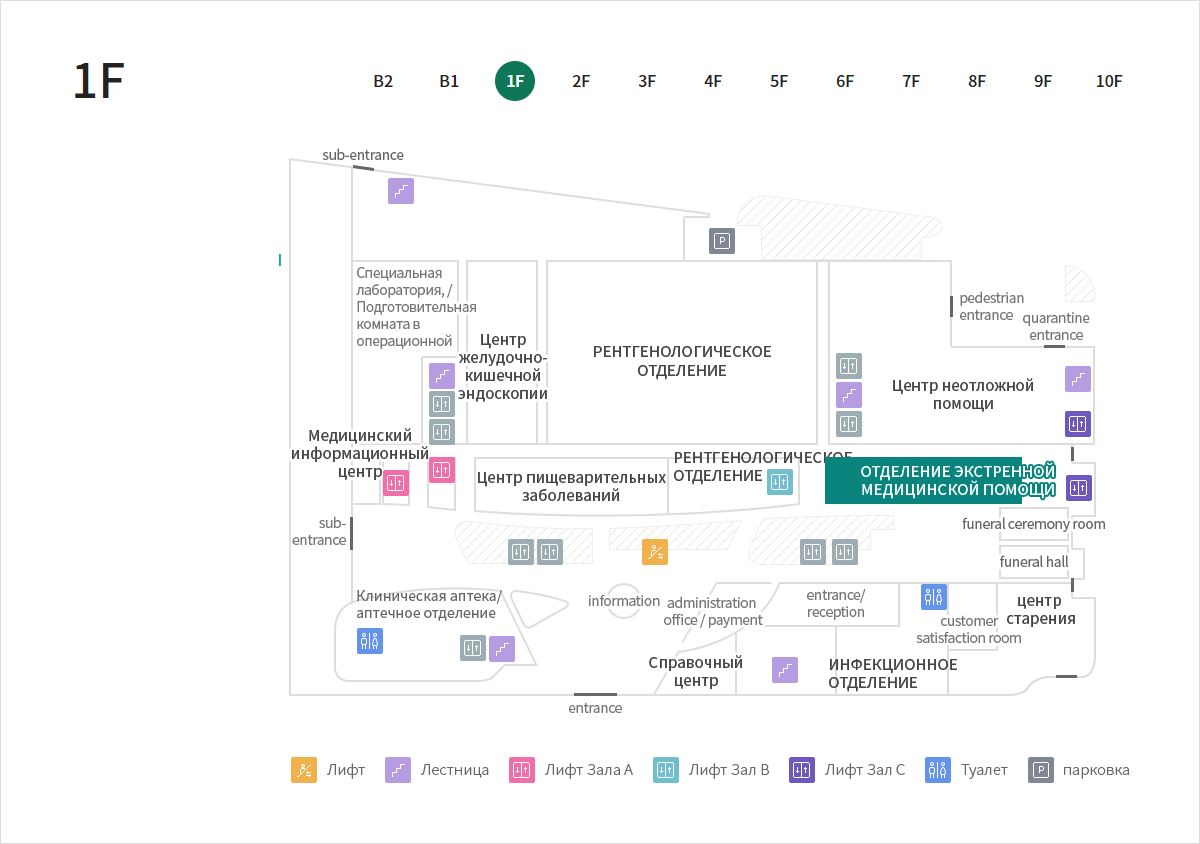This screenshot has width=1200, height=844.
Task: Click funeral ceremony room label
Action: [x=1034, y=524]
